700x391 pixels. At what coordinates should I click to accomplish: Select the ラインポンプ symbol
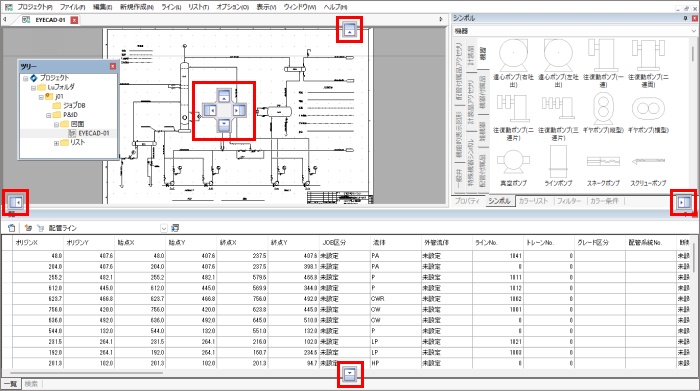coord(558,167)
